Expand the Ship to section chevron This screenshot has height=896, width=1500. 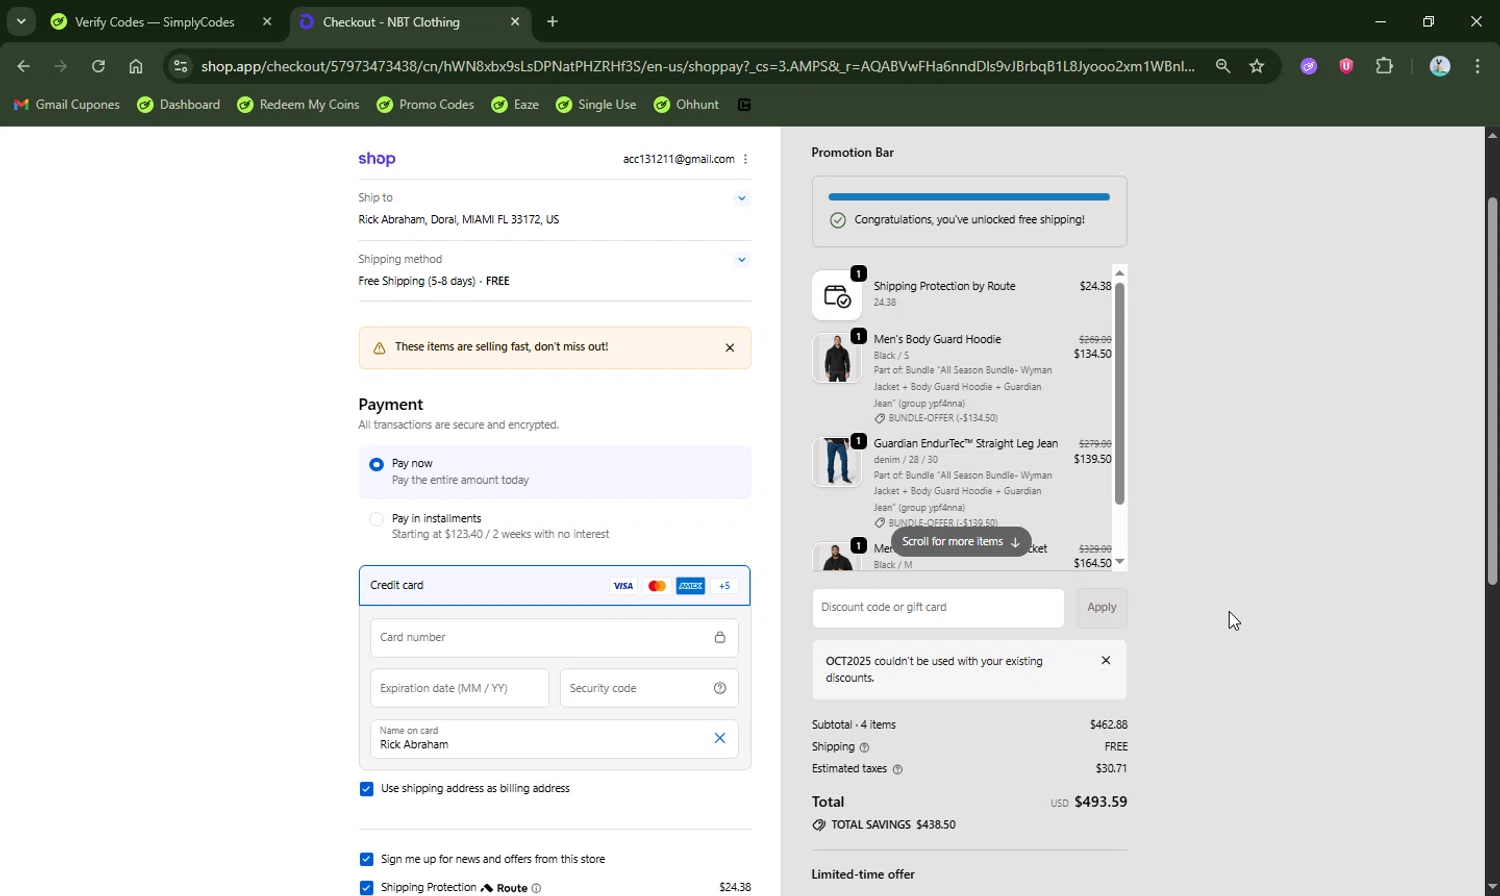coord(741,198)
